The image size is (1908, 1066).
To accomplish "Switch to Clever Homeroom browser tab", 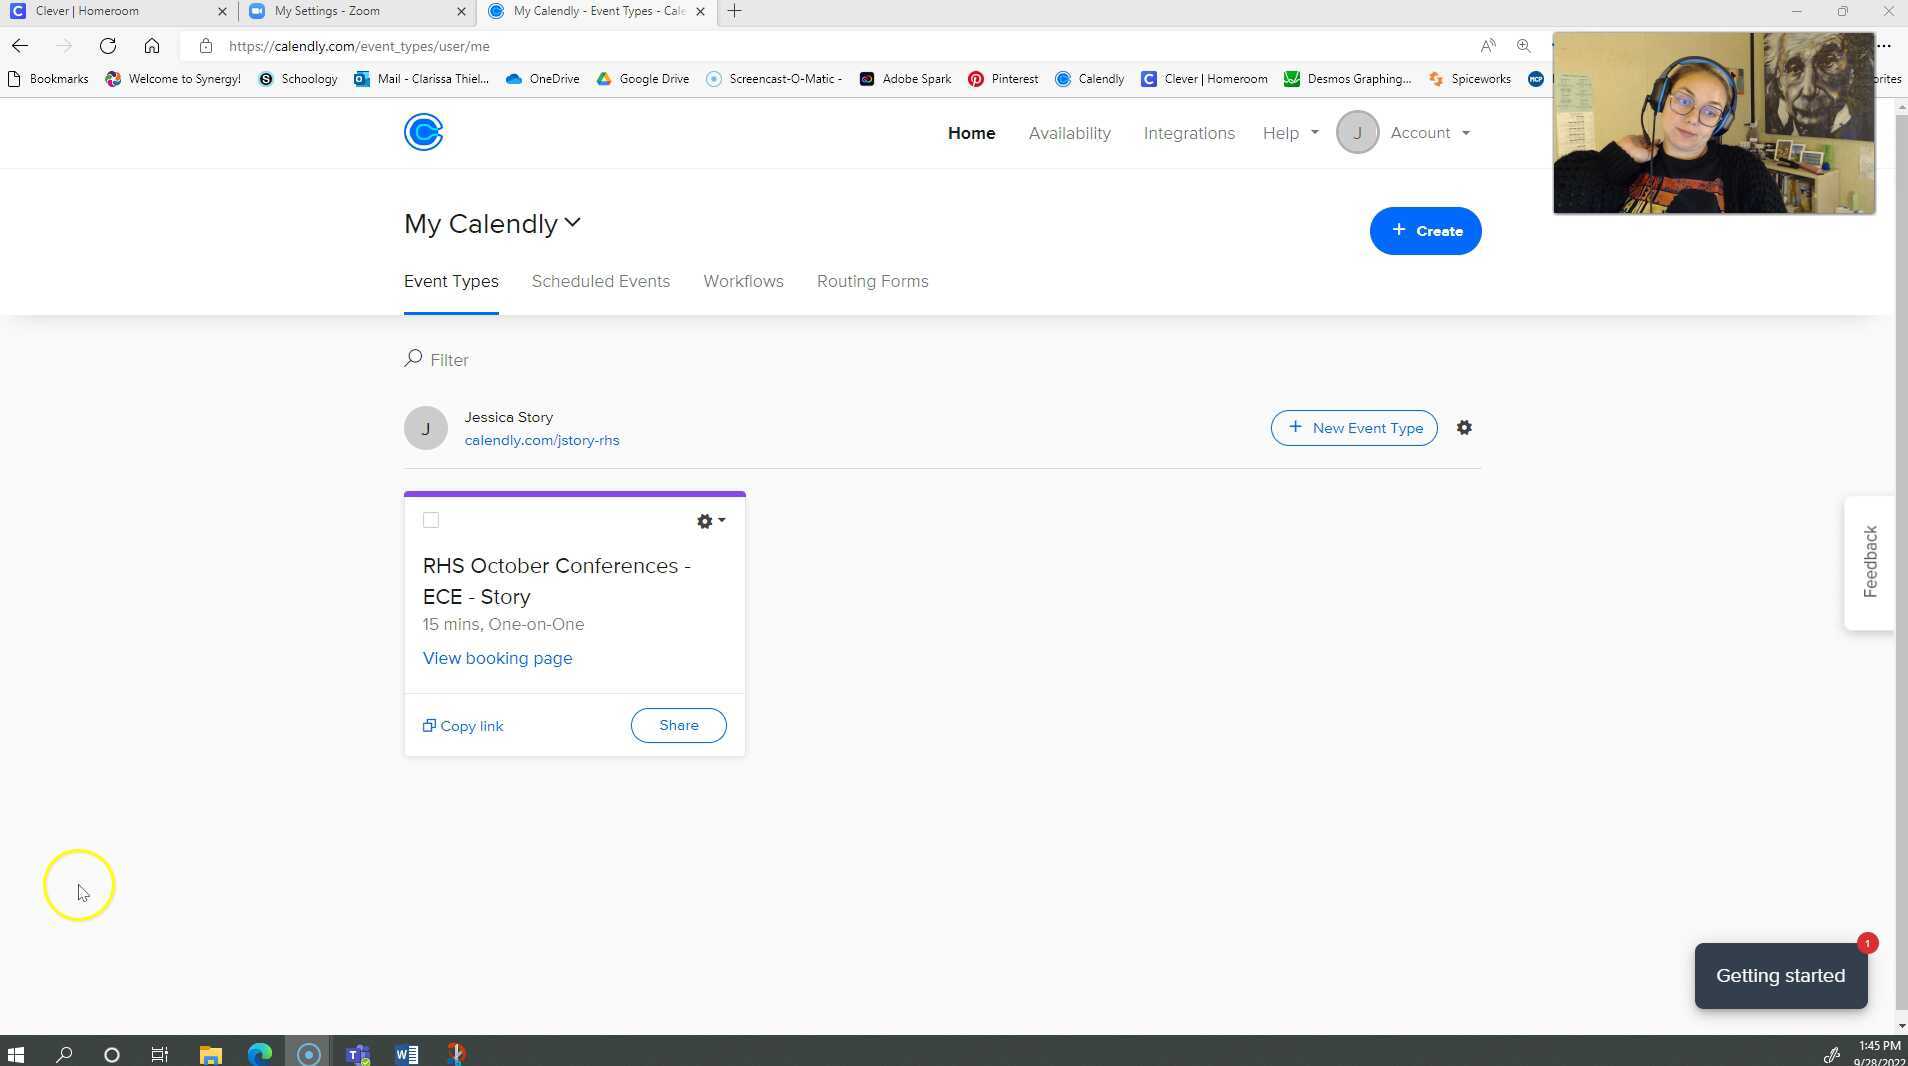I will tap(118, 11).
